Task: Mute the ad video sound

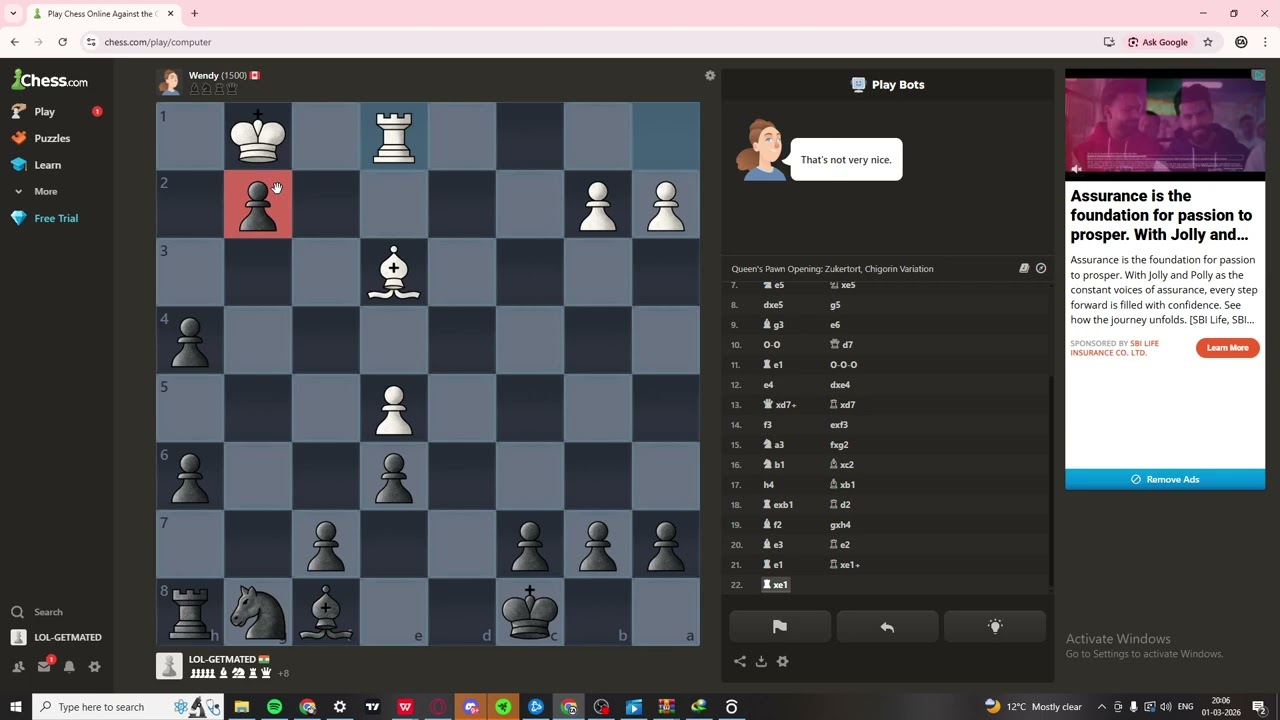Action: point(1077,169)
